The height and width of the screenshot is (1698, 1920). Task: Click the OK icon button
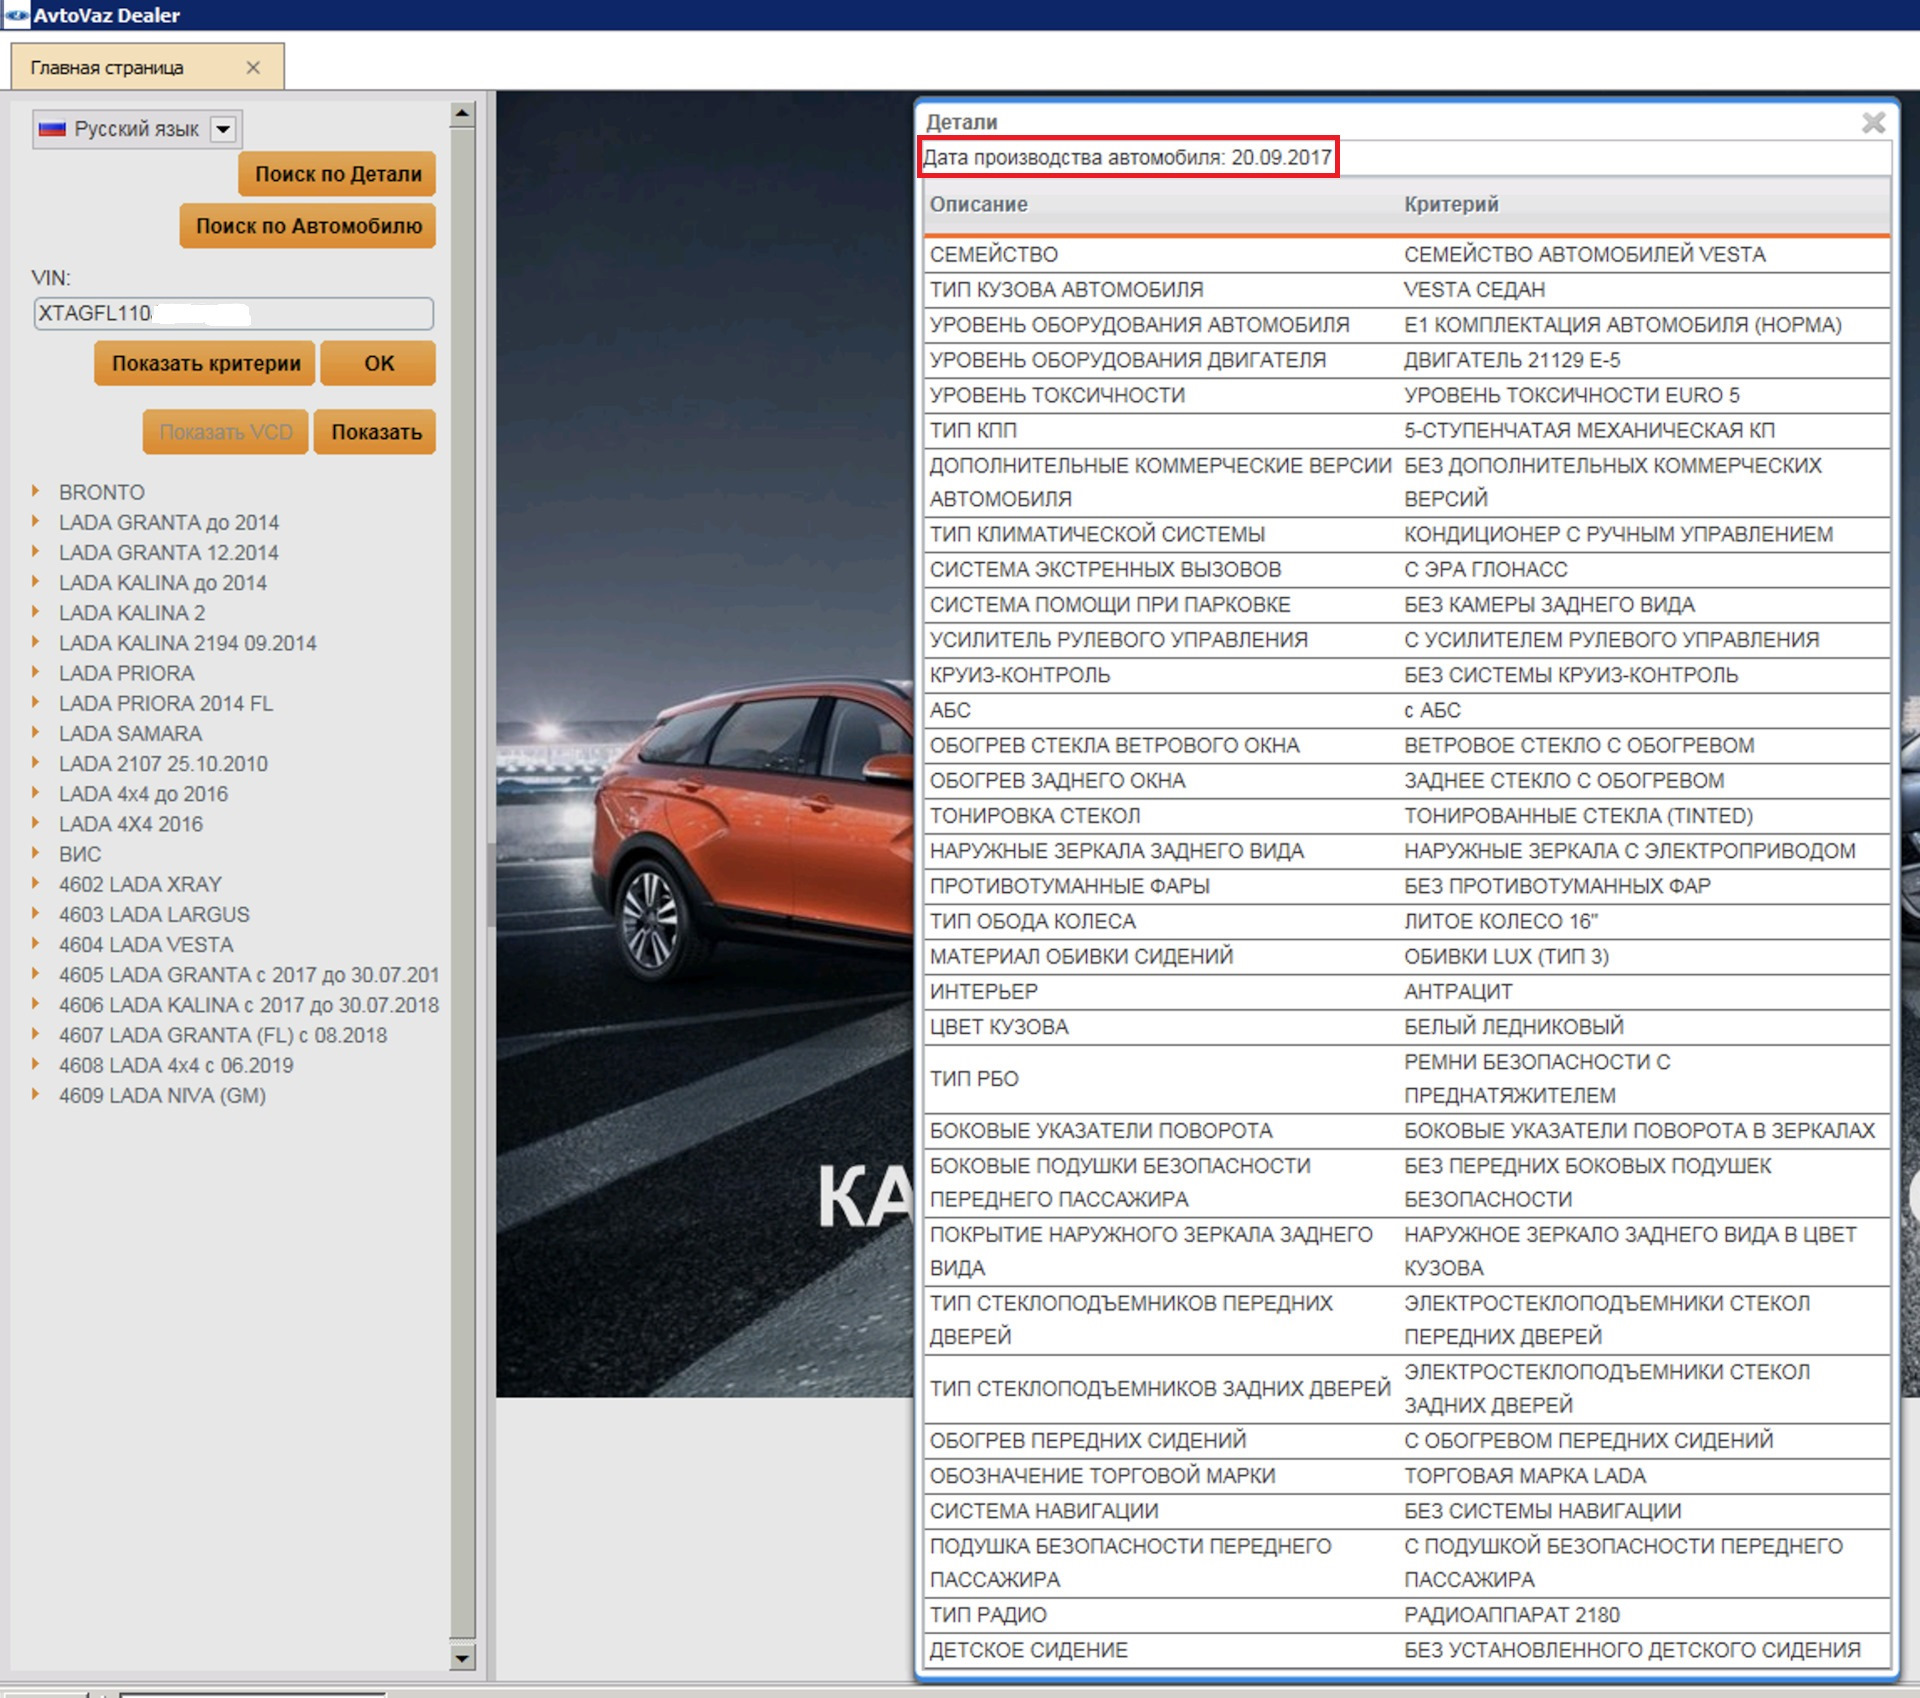pos(380,359)
